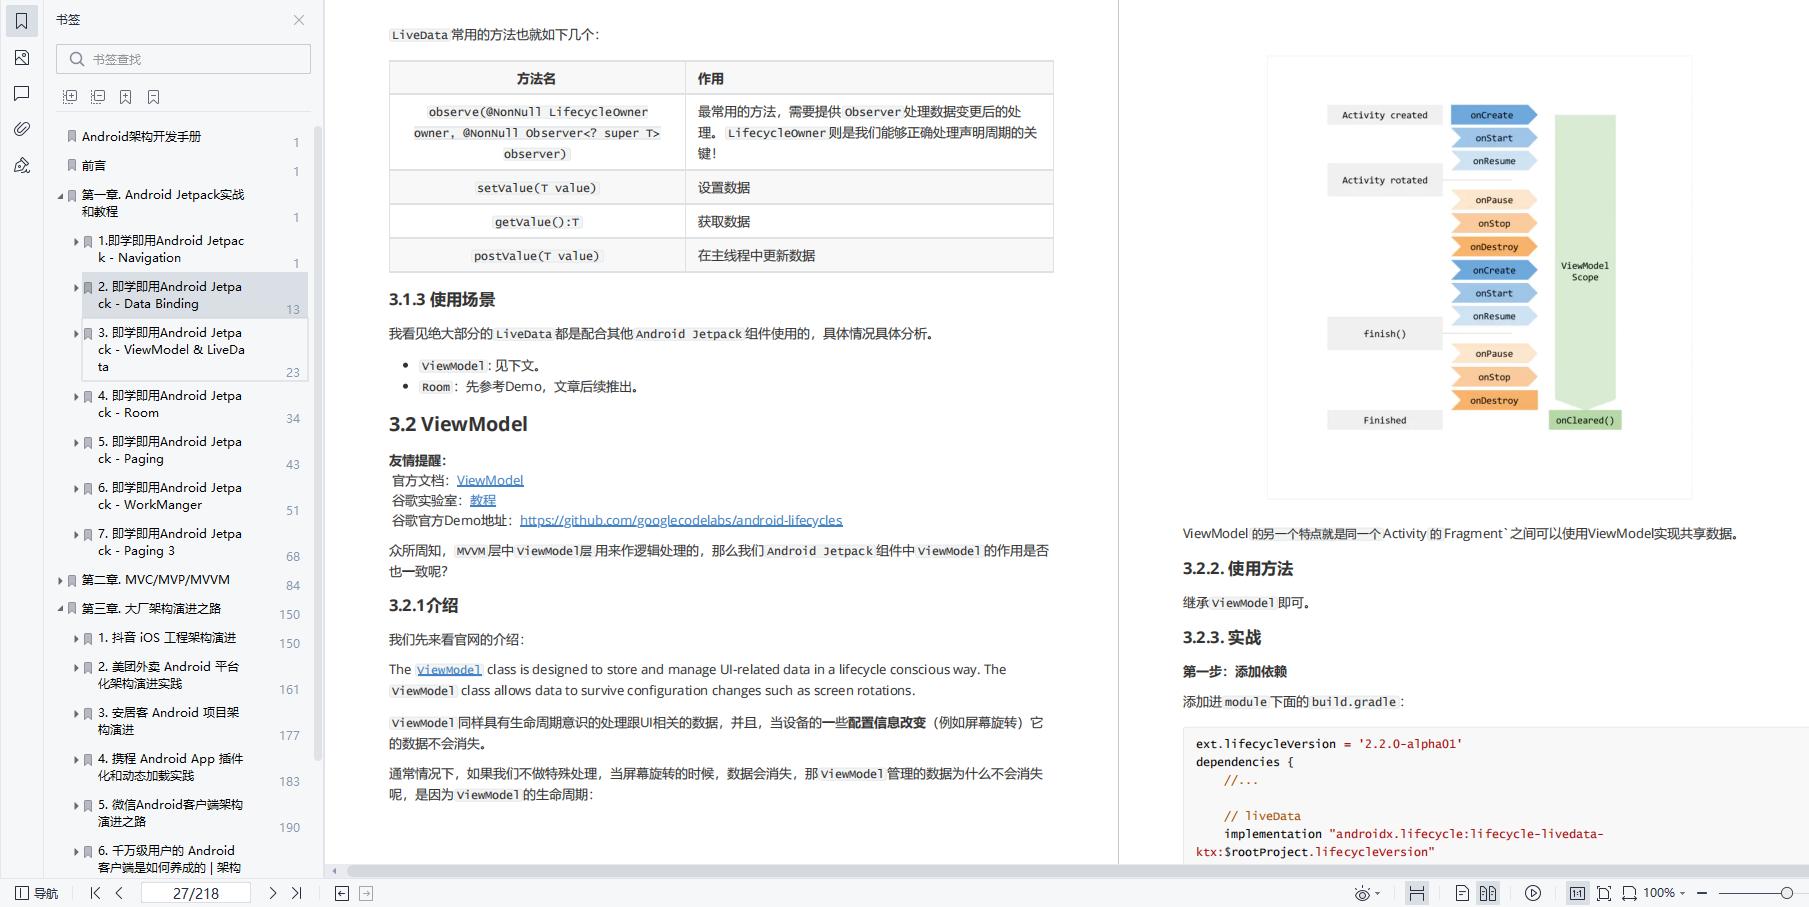
Task: Toggle the 导航 navigation pane
Action: coord(36,893)
